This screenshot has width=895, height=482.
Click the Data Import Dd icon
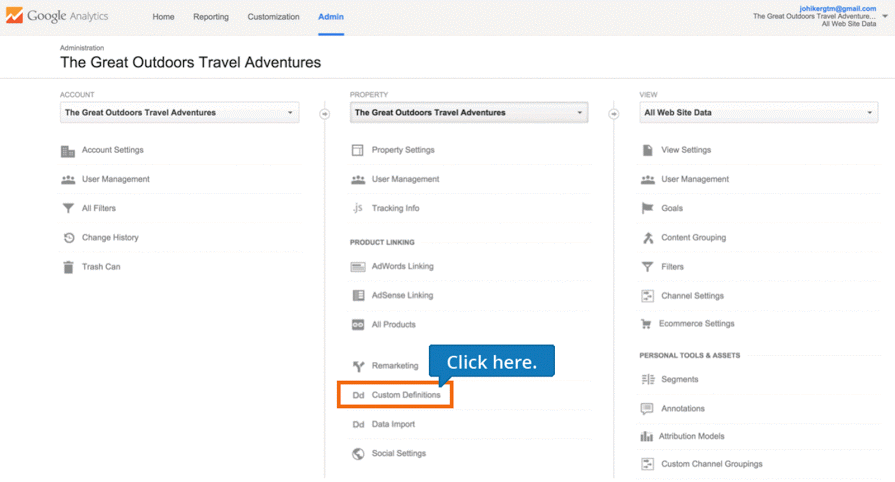coord(358,424)
